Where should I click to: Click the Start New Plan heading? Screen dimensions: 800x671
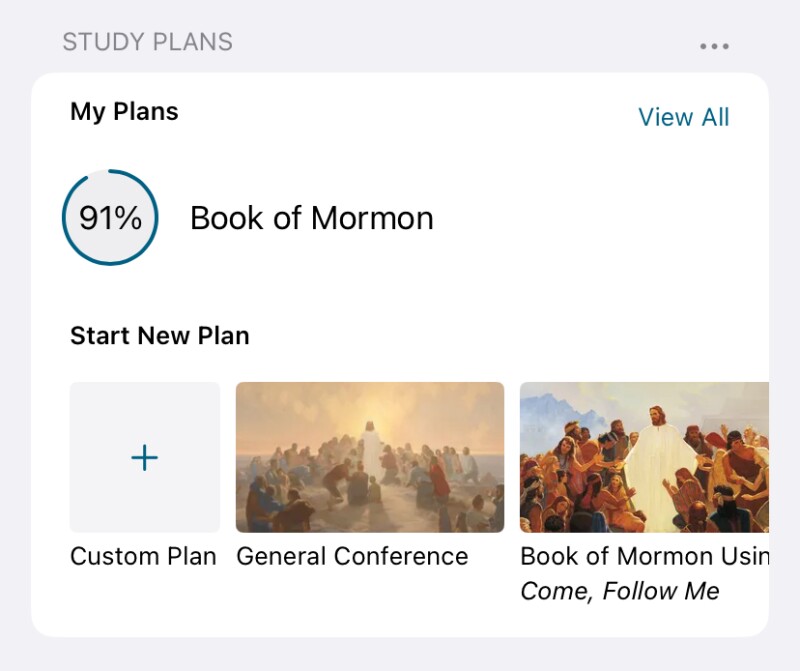click(x=160, y=336)
